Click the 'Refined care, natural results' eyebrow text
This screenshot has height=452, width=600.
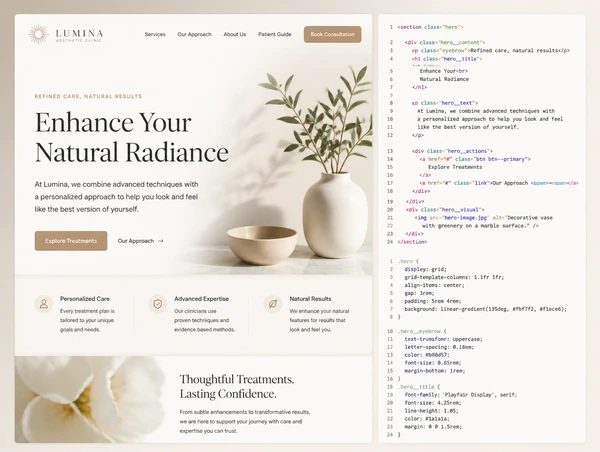tap(88, 96)
